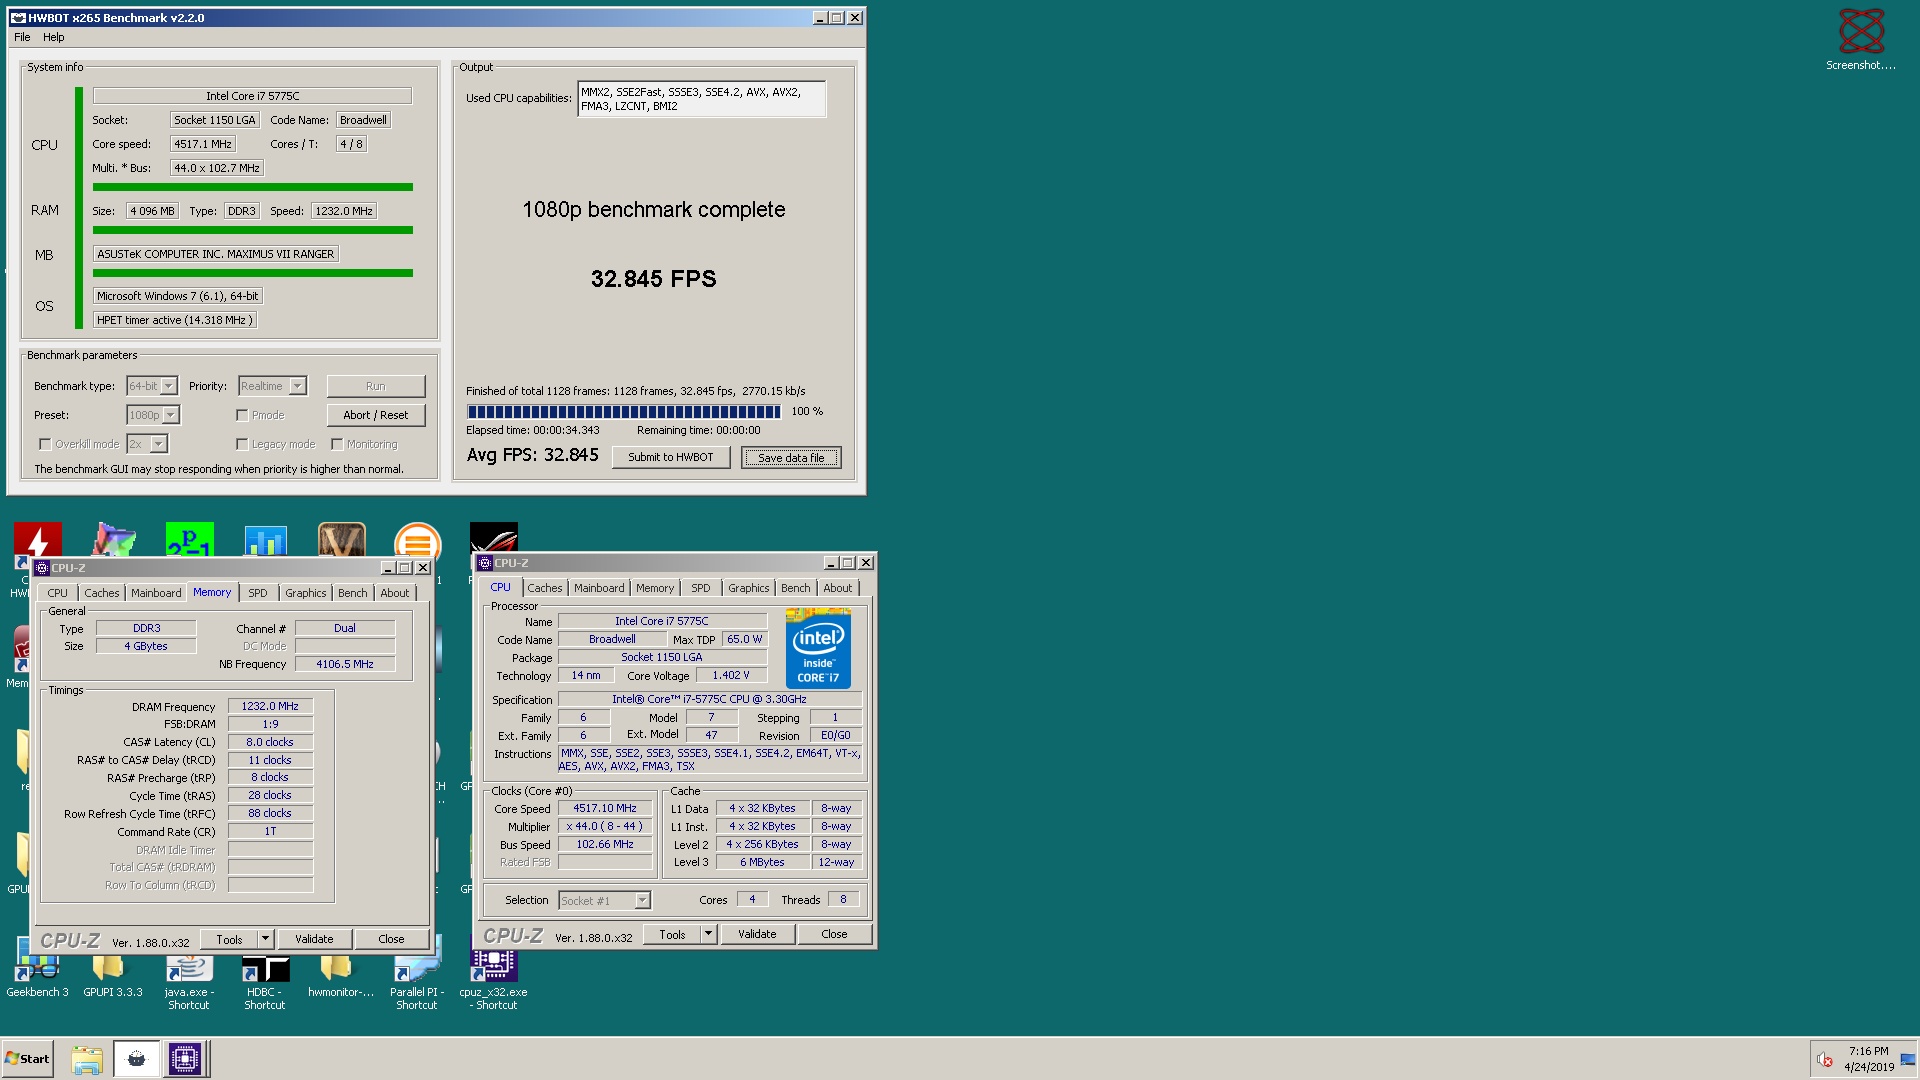This screenshot has height=1080, width=1920.
Task: Open Caches tab in CPU-Z CPU window
Action: click(545, 588)
